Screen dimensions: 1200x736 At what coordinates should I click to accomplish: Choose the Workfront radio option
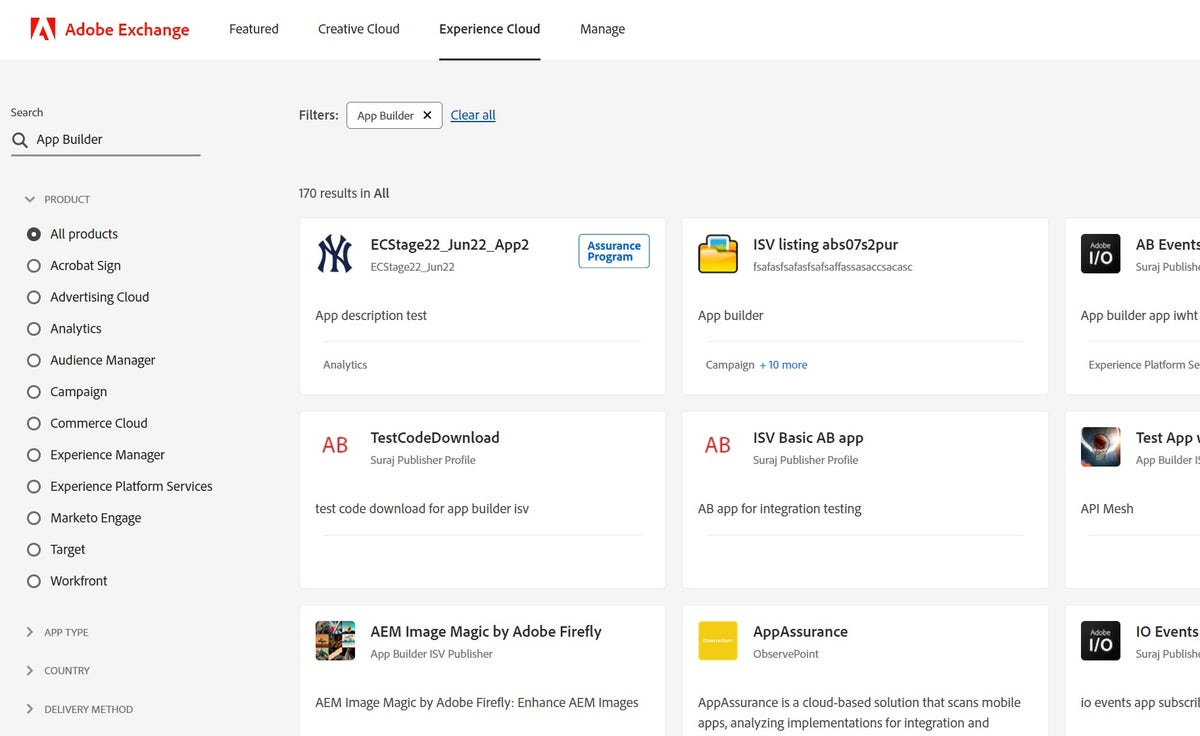click(x=34, y=581)
